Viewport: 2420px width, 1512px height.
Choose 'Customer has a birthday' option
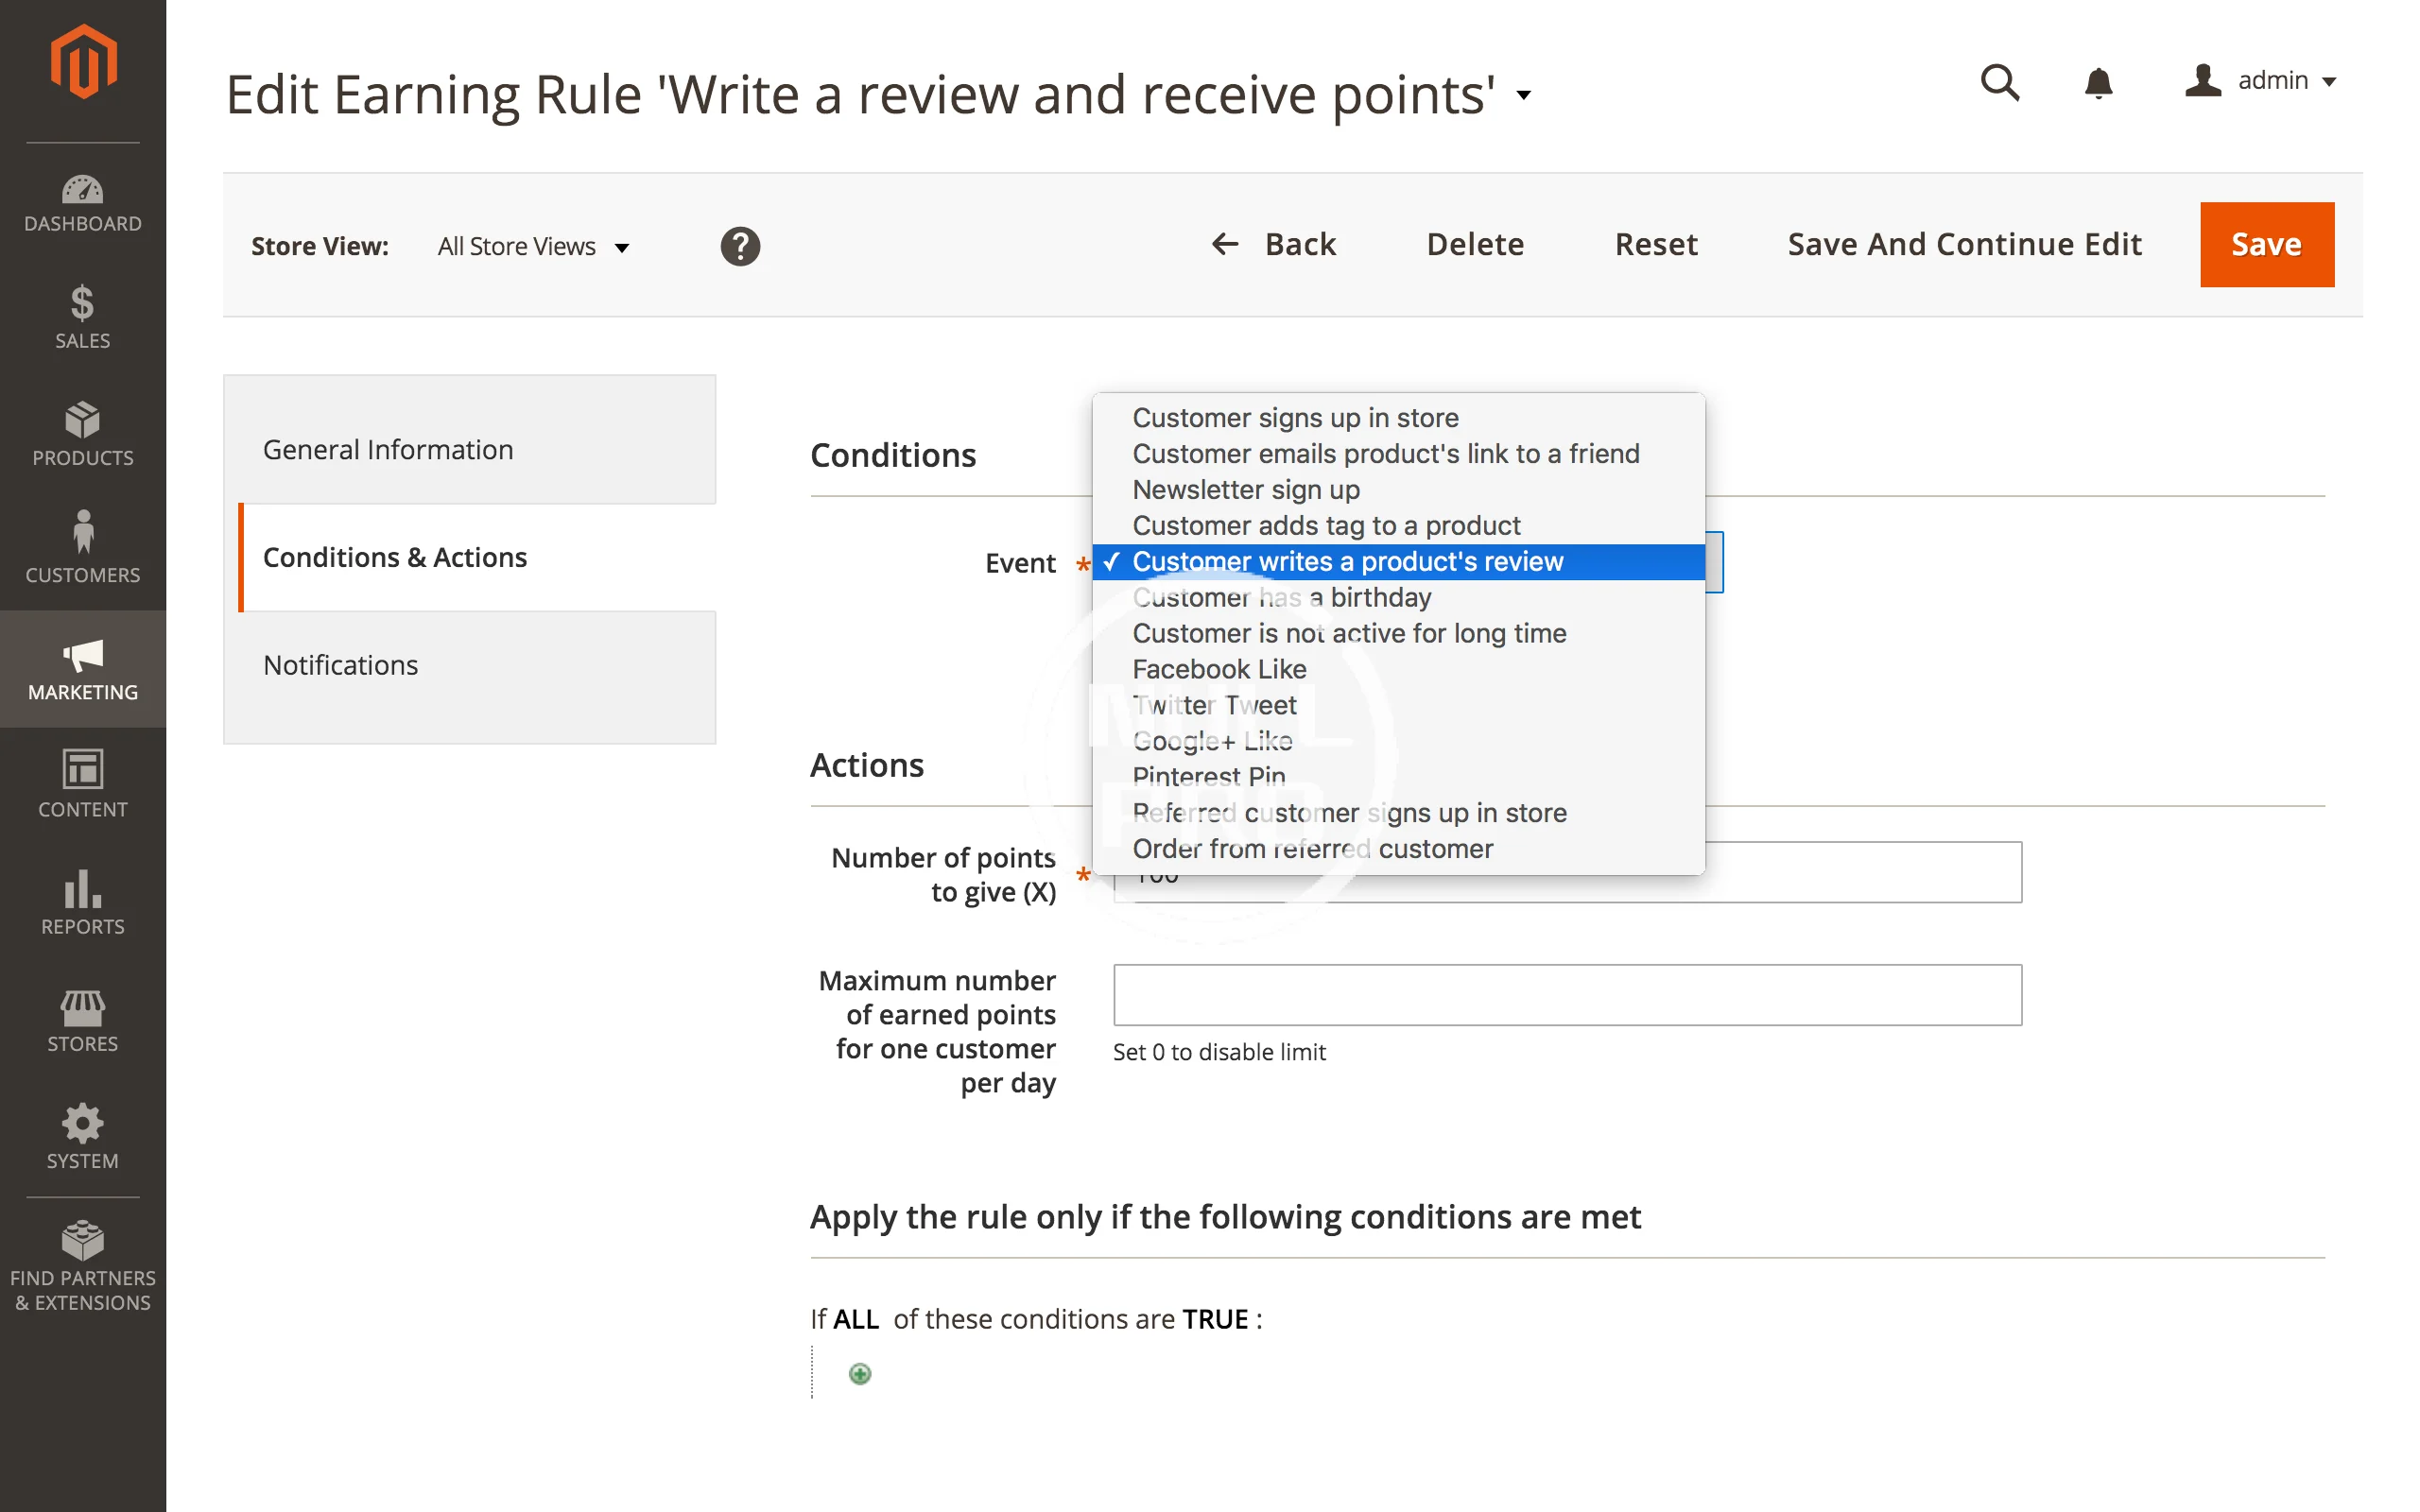pos(1281,597)
